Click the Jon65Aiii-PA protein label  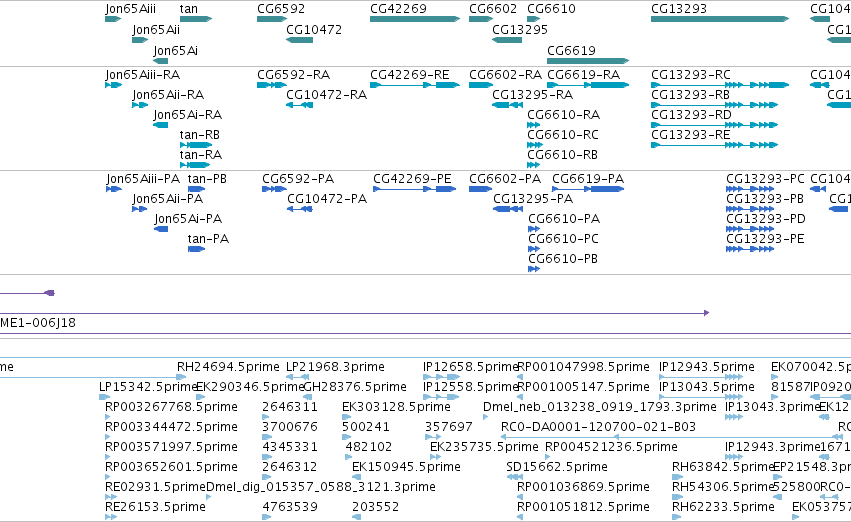click(x=143, y=179)
